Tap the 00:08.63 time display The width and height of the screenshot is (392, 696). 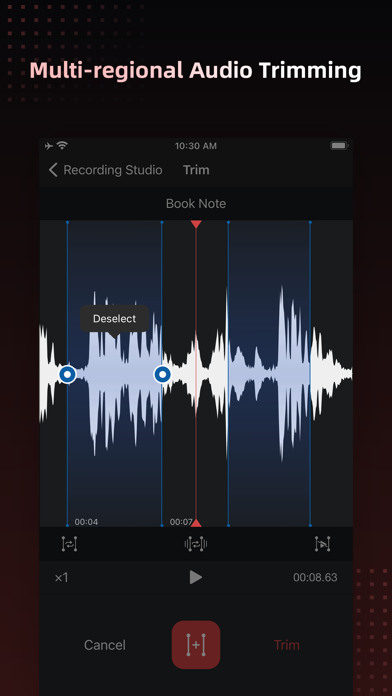pyautogui.click(x=315, y=577)
